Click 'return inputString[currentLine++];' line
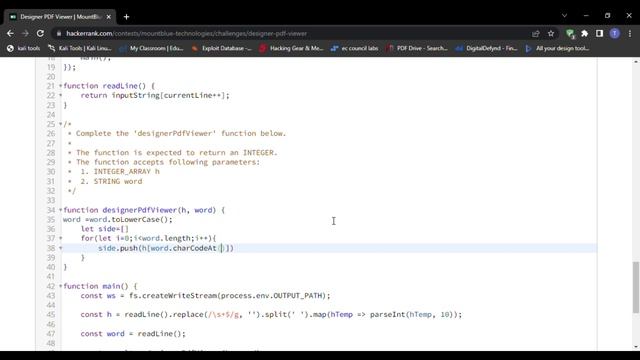 [x=155, y=96]
